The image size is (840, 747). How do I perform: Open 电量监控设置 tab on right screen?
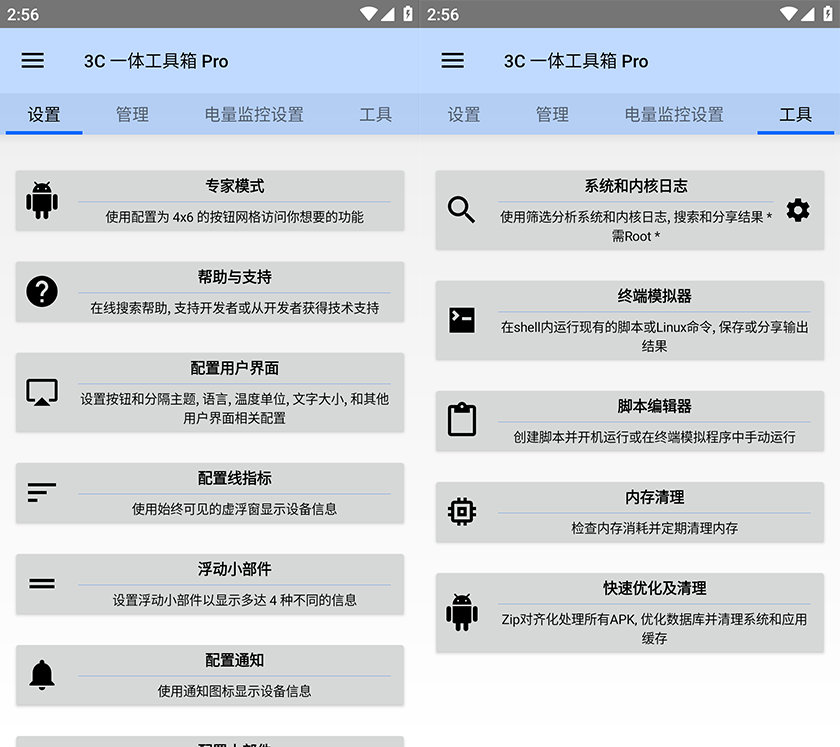(x=674, y=114)
